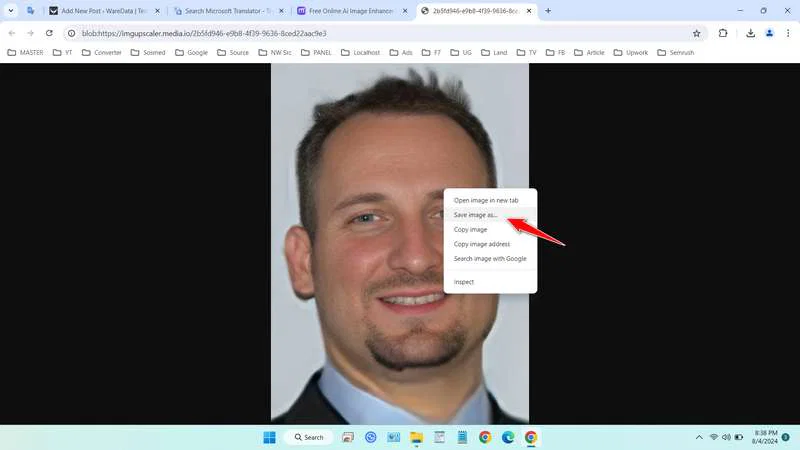
Task: Open the PANEL bookmarks folder
Action: tap(316, 53)
